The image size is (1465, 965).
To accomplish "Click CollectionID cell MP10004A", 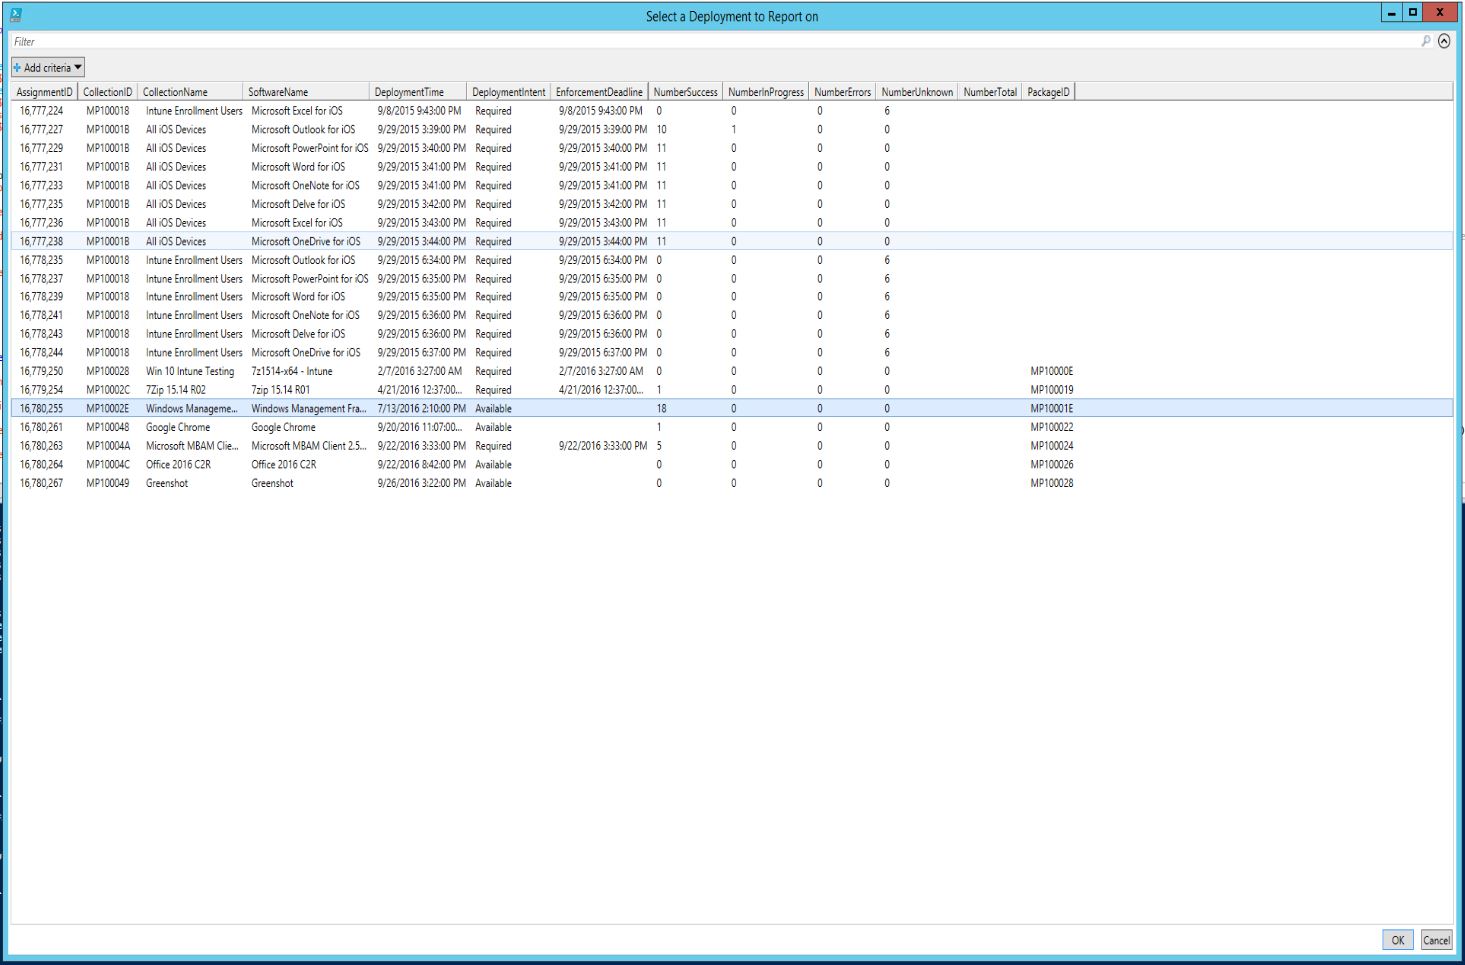I will click(x=108, y=446).
